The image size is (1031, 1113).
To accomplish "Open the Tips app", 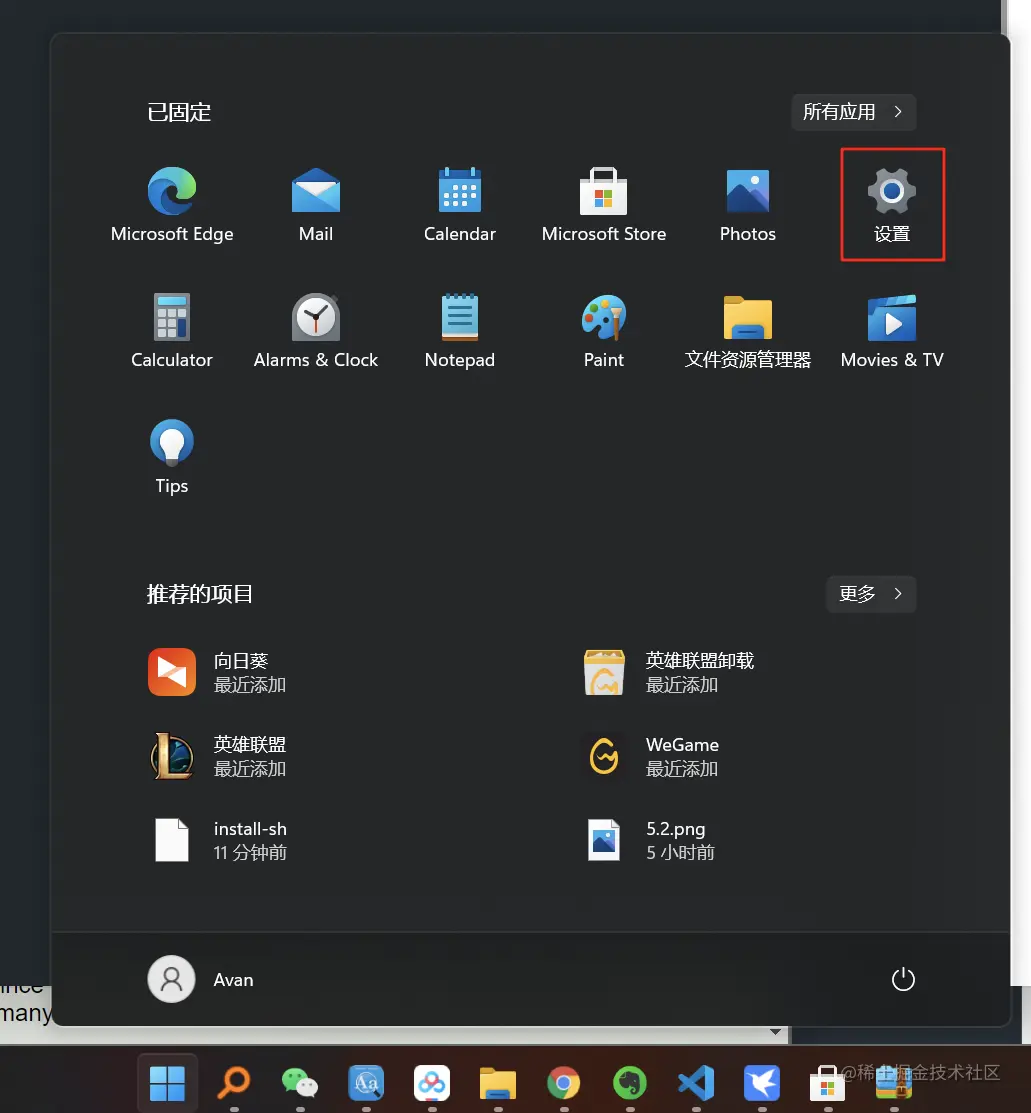I will 172,456.
